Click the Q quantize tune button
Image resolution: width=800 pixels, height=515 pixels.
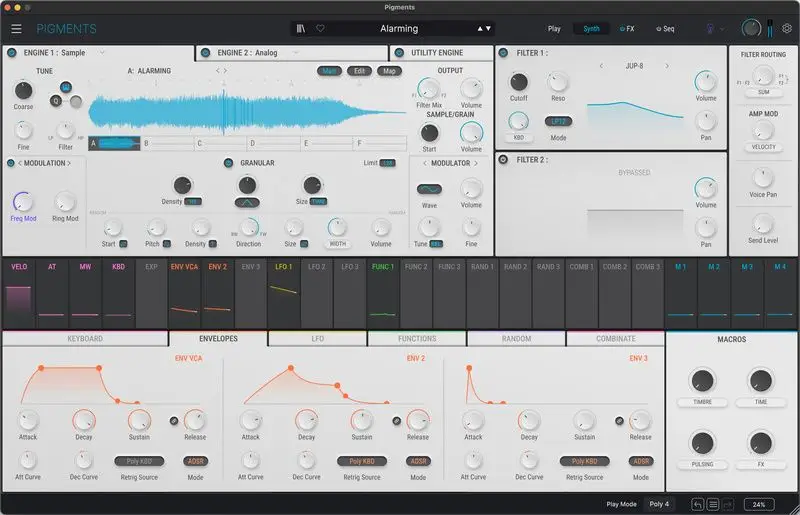56,101
